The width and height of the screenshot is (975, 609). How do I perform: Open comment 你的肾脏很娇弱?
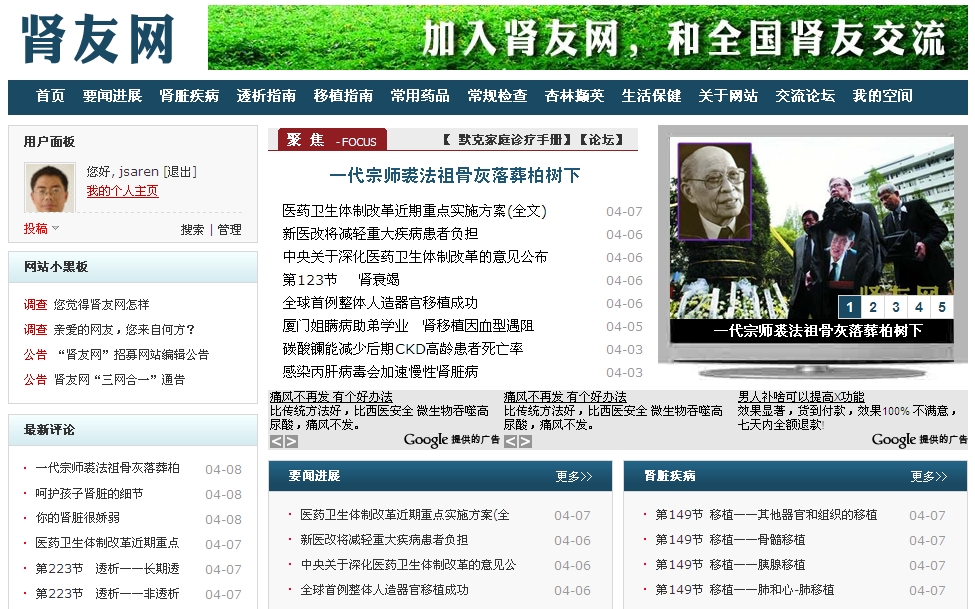[78, 518]
